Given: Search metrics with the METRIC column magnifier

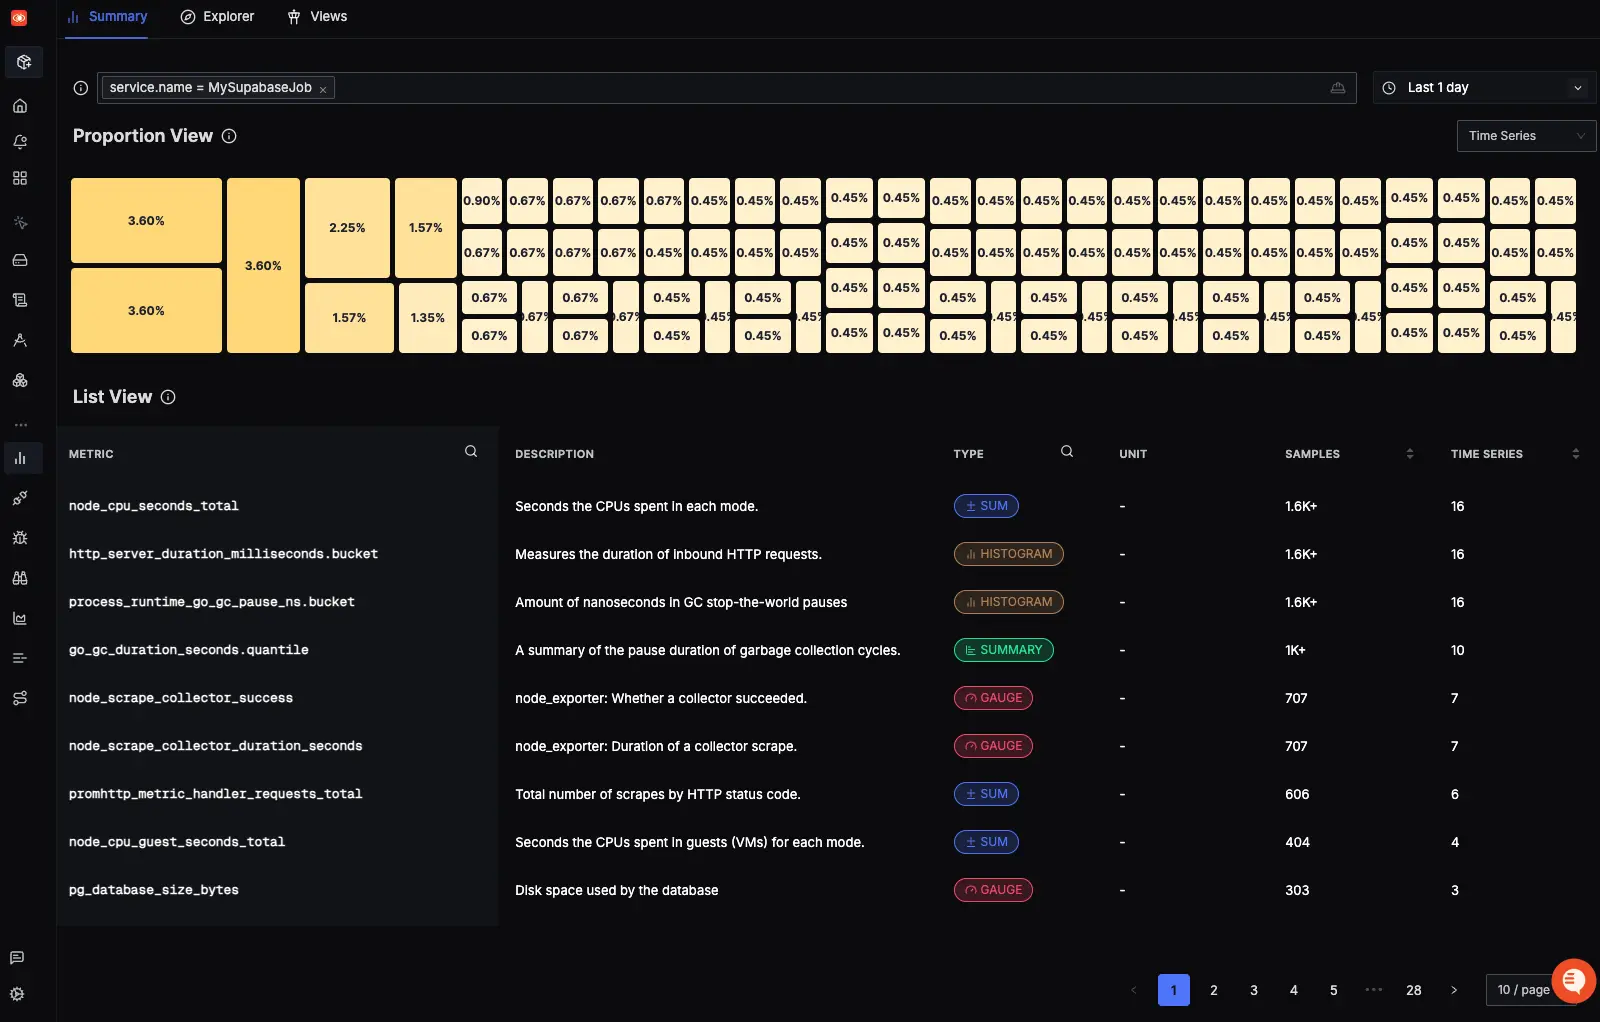Looking at the screenshot, I should (471, 452).
